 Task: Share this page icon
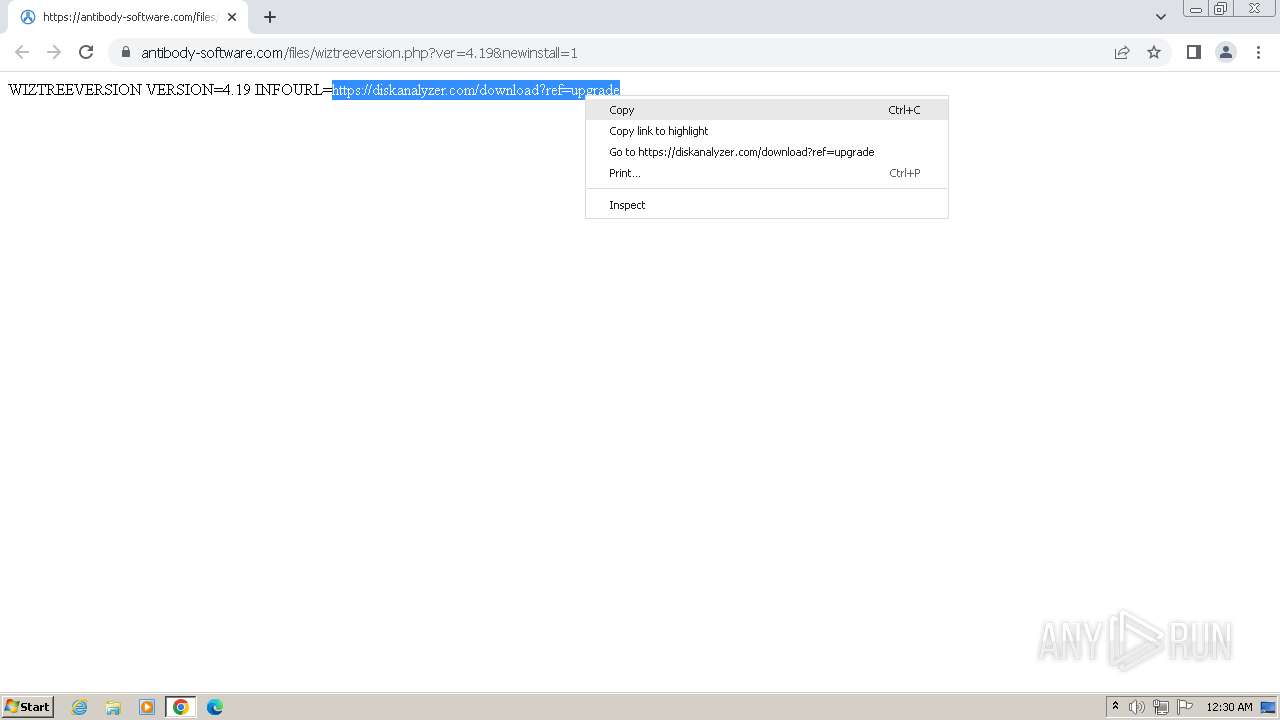click(x=1122, y=52)
